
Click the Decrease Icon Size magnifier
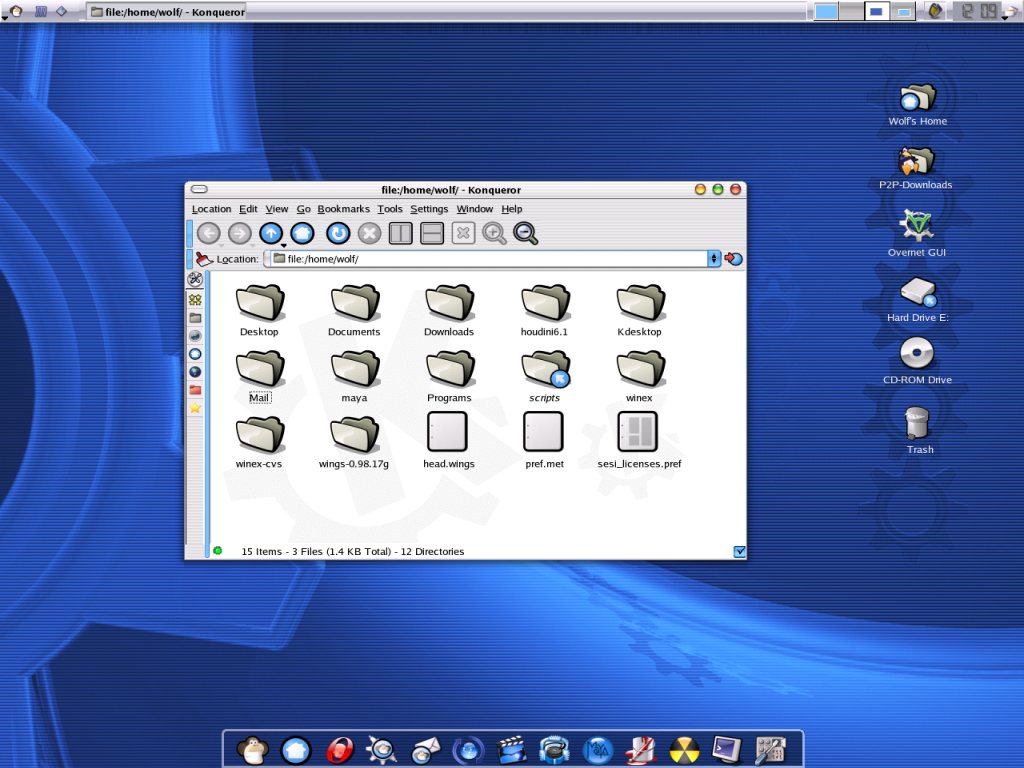point(526,233)
